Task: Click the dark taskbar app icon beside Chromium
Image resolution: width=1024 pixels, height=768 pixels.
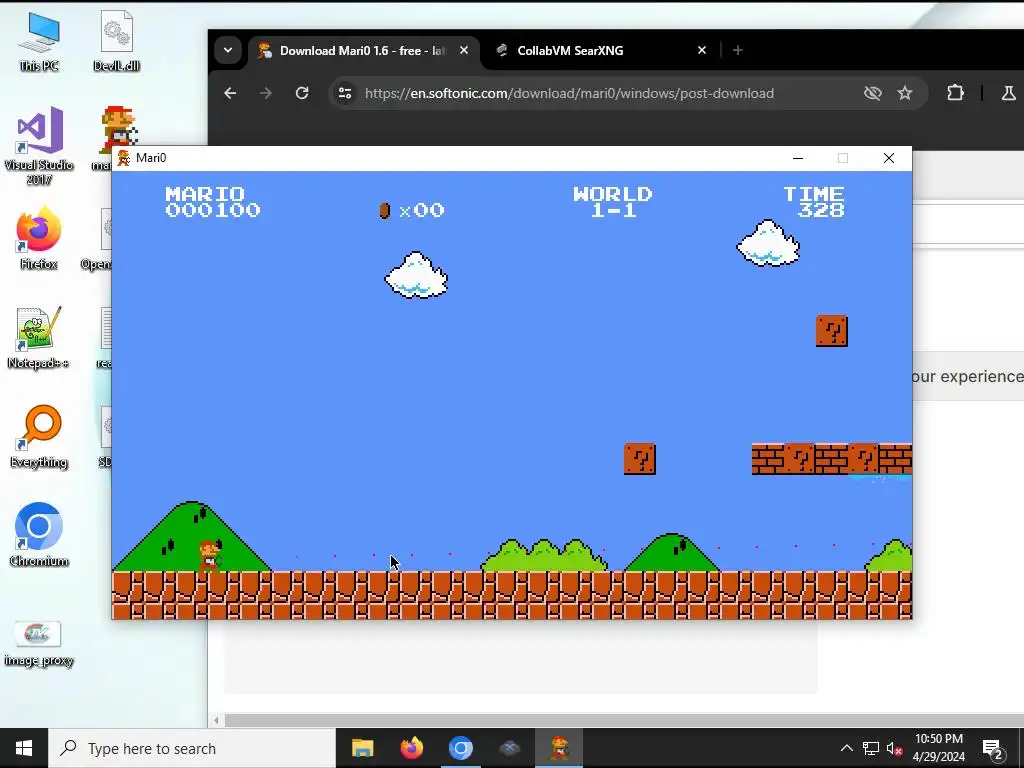Action: [509, 748]
